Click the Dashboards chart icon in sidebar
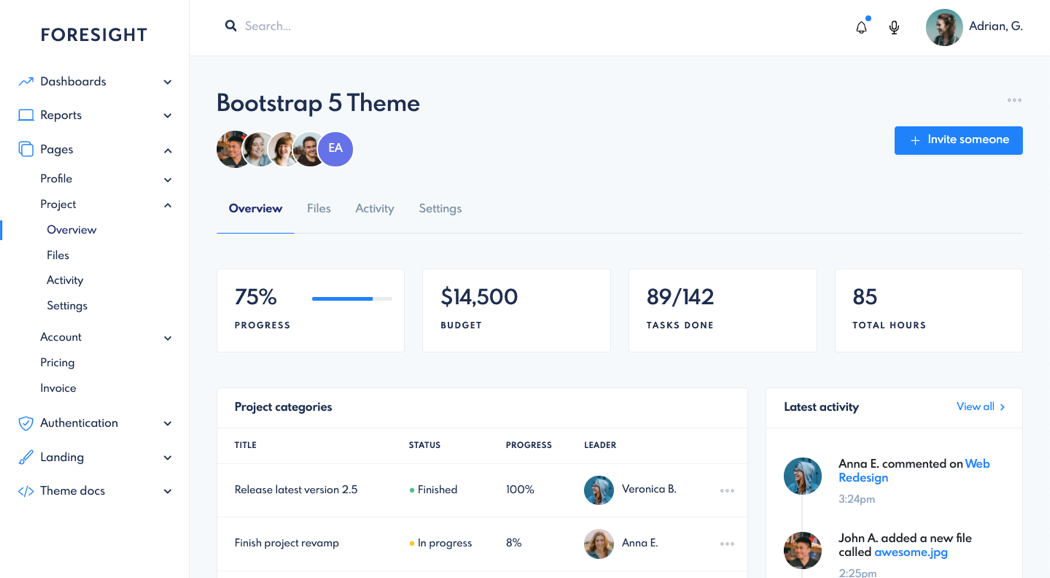 [26, 82]
